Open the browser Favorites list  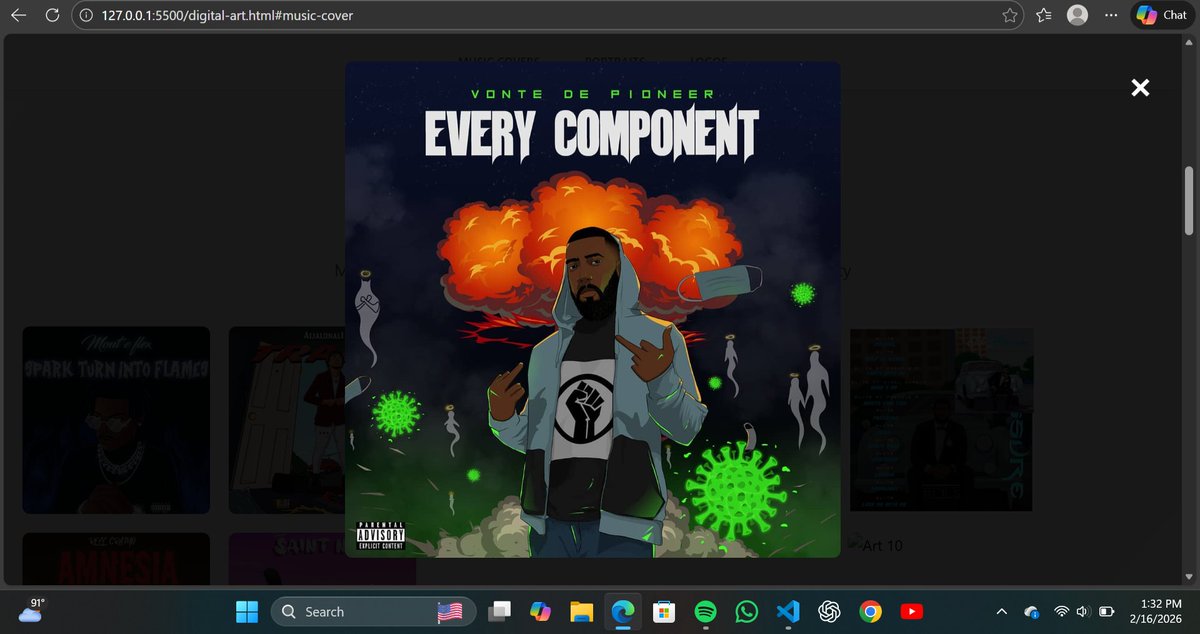click(x=1044, y=16)
